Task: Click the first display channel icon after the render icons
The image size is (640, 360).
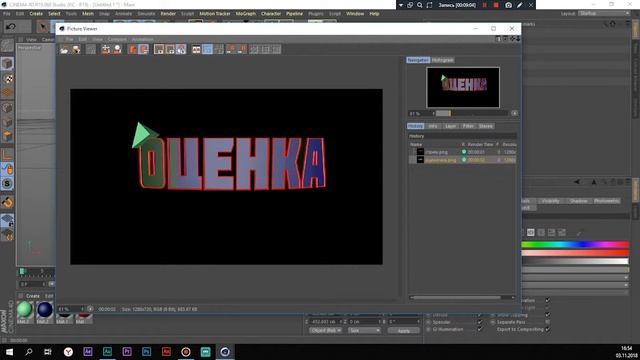Action: pyautogui.click(x=159, y=50)
